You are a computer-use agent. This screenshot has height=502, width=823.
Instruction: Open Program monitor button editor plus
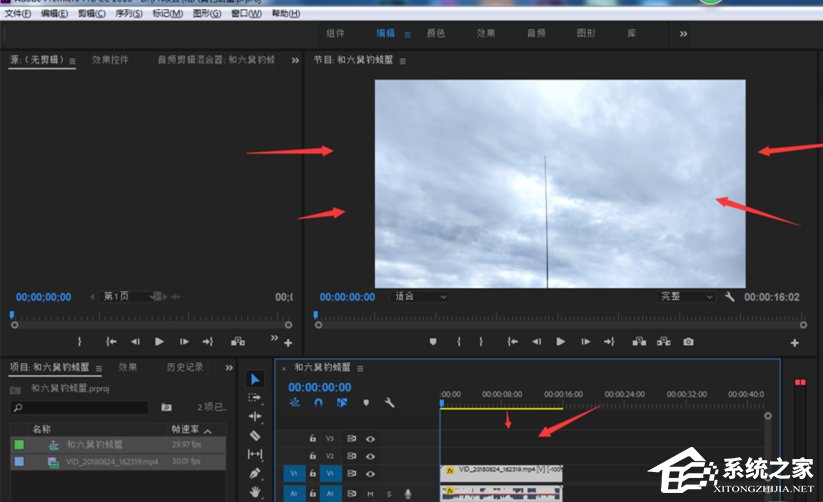795,343
